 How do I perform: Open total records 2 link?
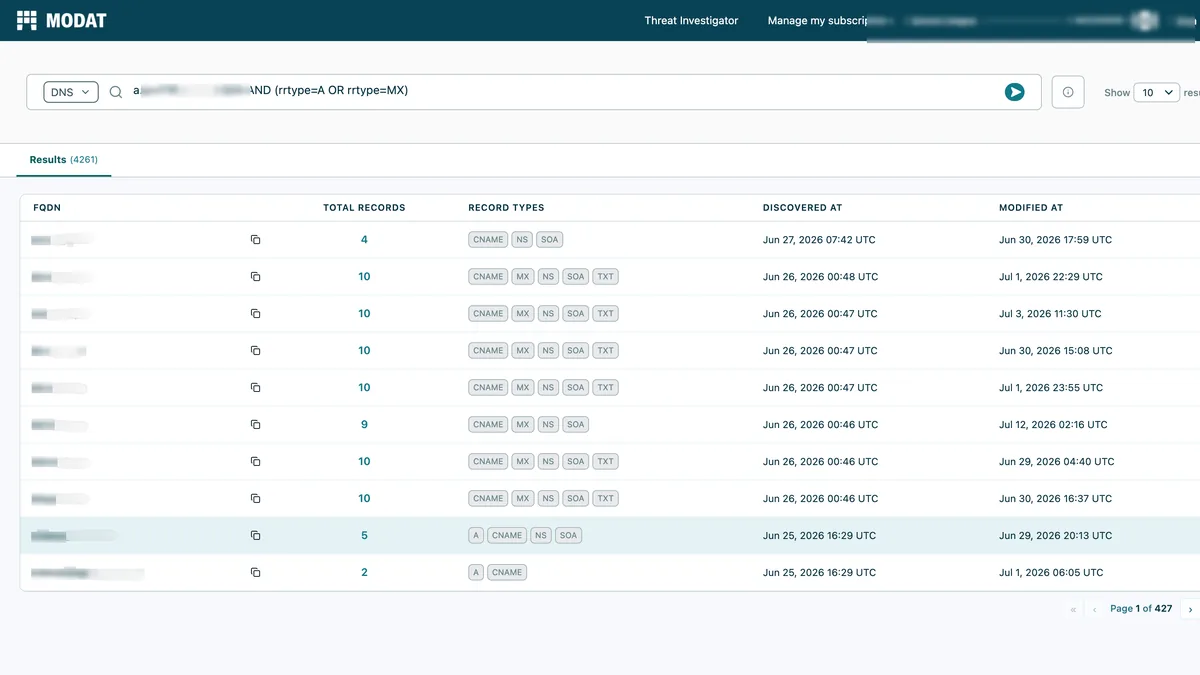[364, 573]
